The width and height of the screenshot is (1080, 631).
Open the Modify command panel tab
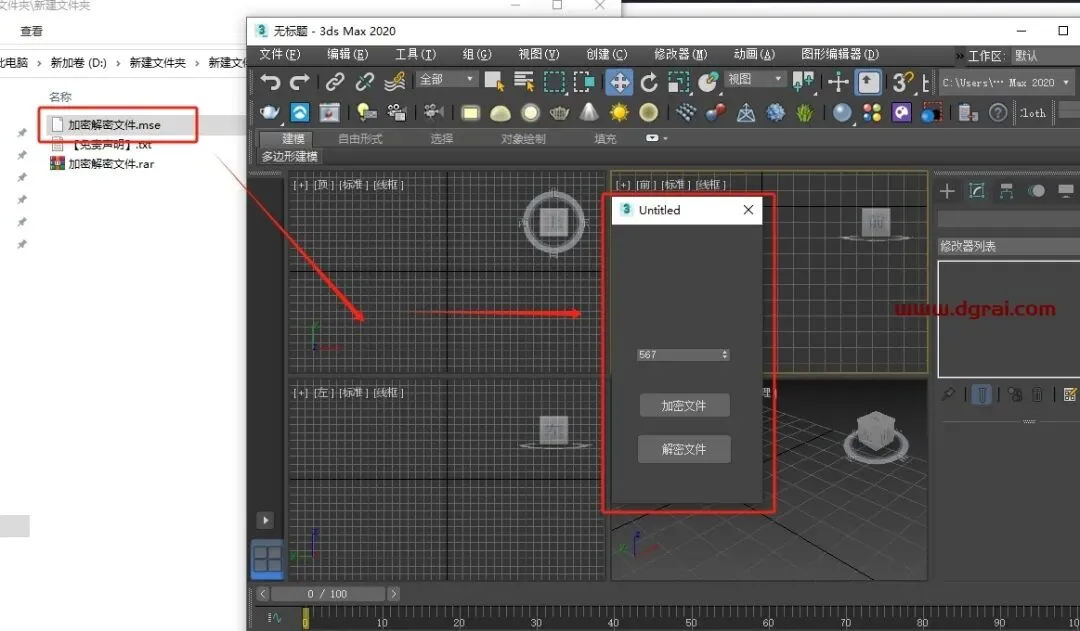pyautogui.click(x=977, y=191)
